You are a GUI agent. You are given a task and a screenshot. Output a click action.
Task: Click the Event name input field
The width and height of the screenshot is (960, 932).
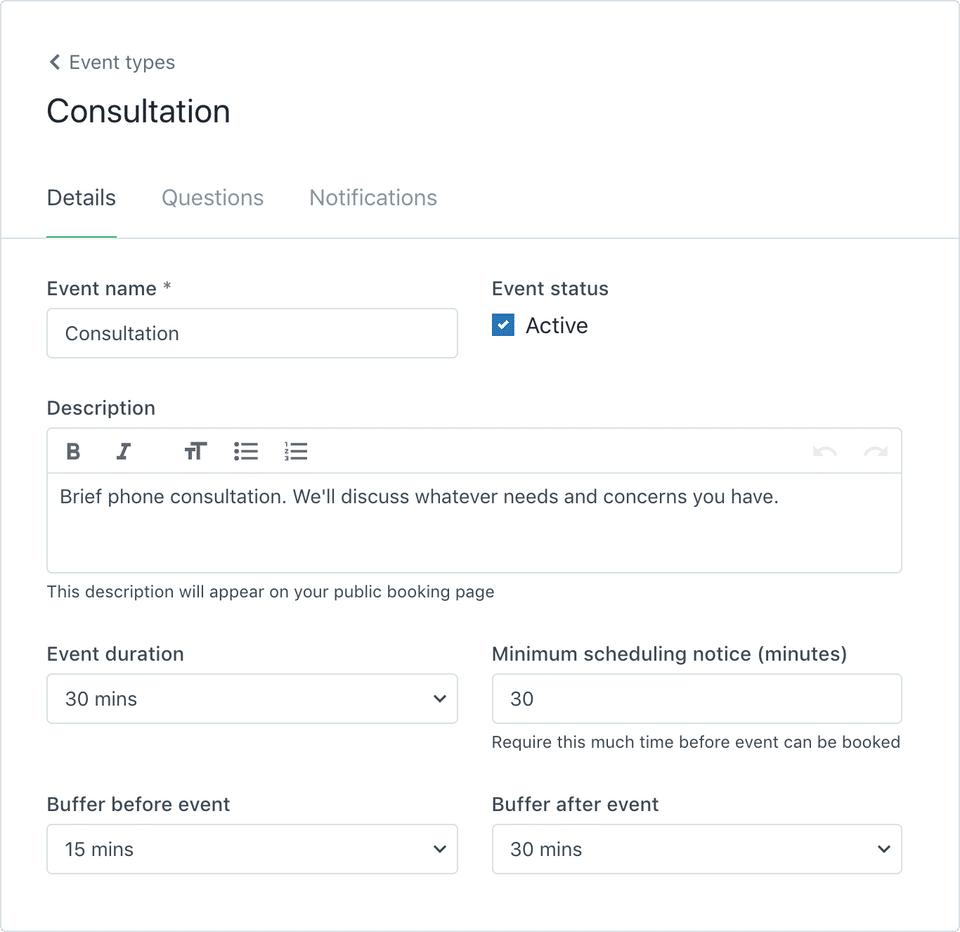click(x=252, y=333)
